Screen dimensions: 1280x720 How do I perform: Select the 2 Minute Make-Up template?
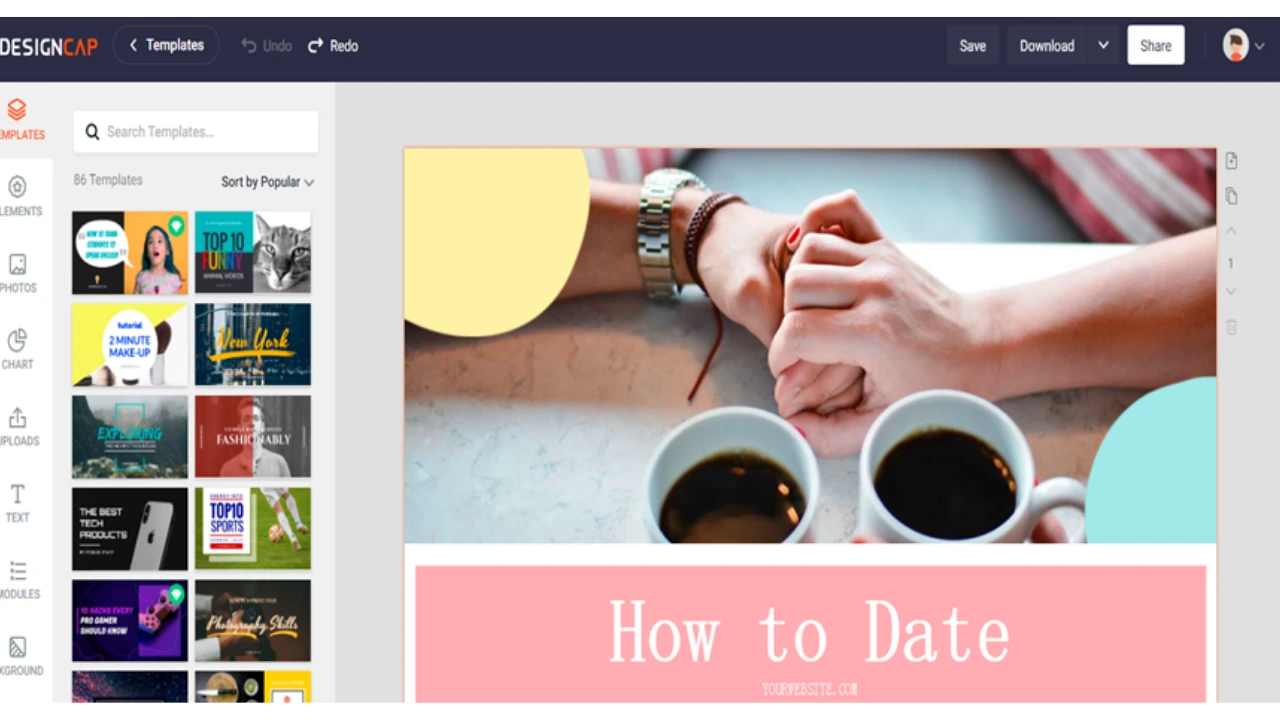[130, 344]
